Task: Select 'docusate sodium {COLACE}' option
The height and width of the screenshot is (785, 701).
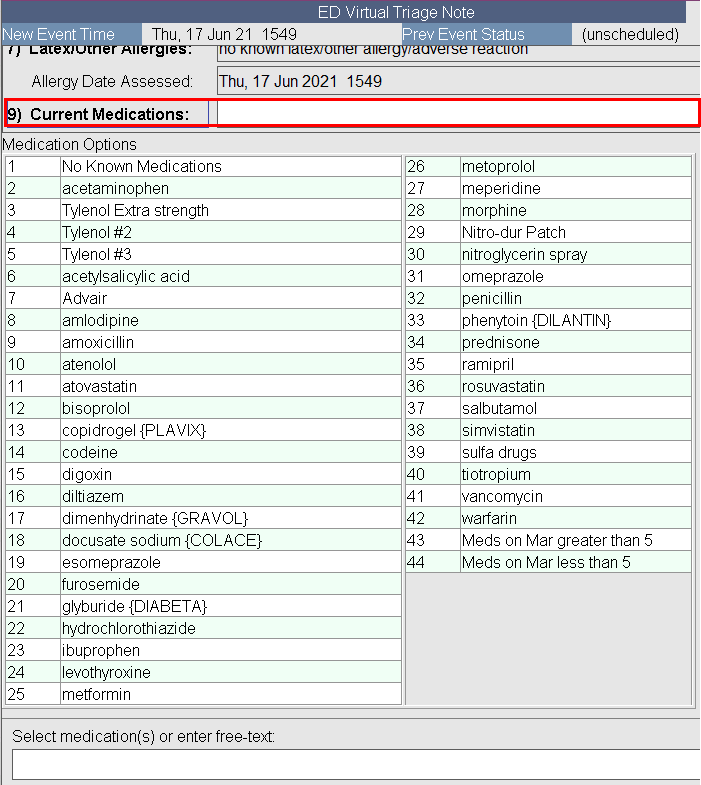Action: pyautogui.click(x=203, y=541)
